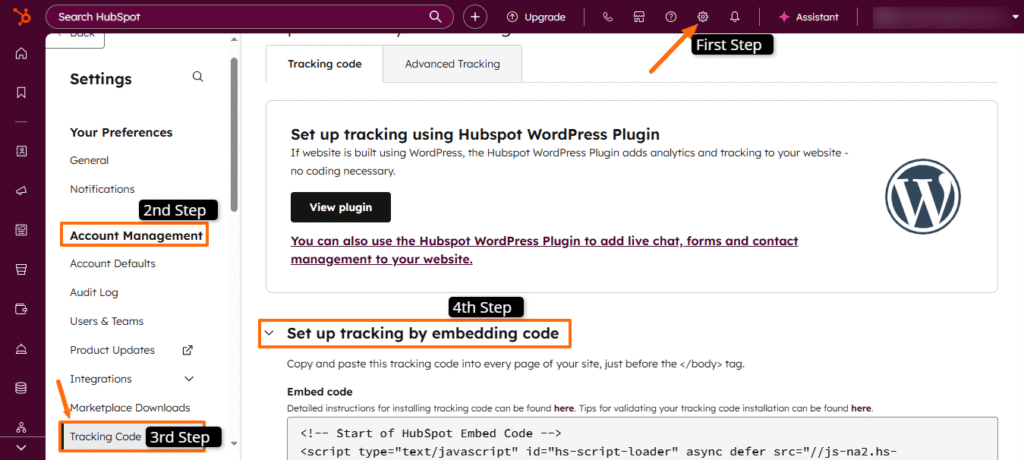Open the Automation workflows icon
Screen dimensions: 1024x460
click(x=22, y=427)
